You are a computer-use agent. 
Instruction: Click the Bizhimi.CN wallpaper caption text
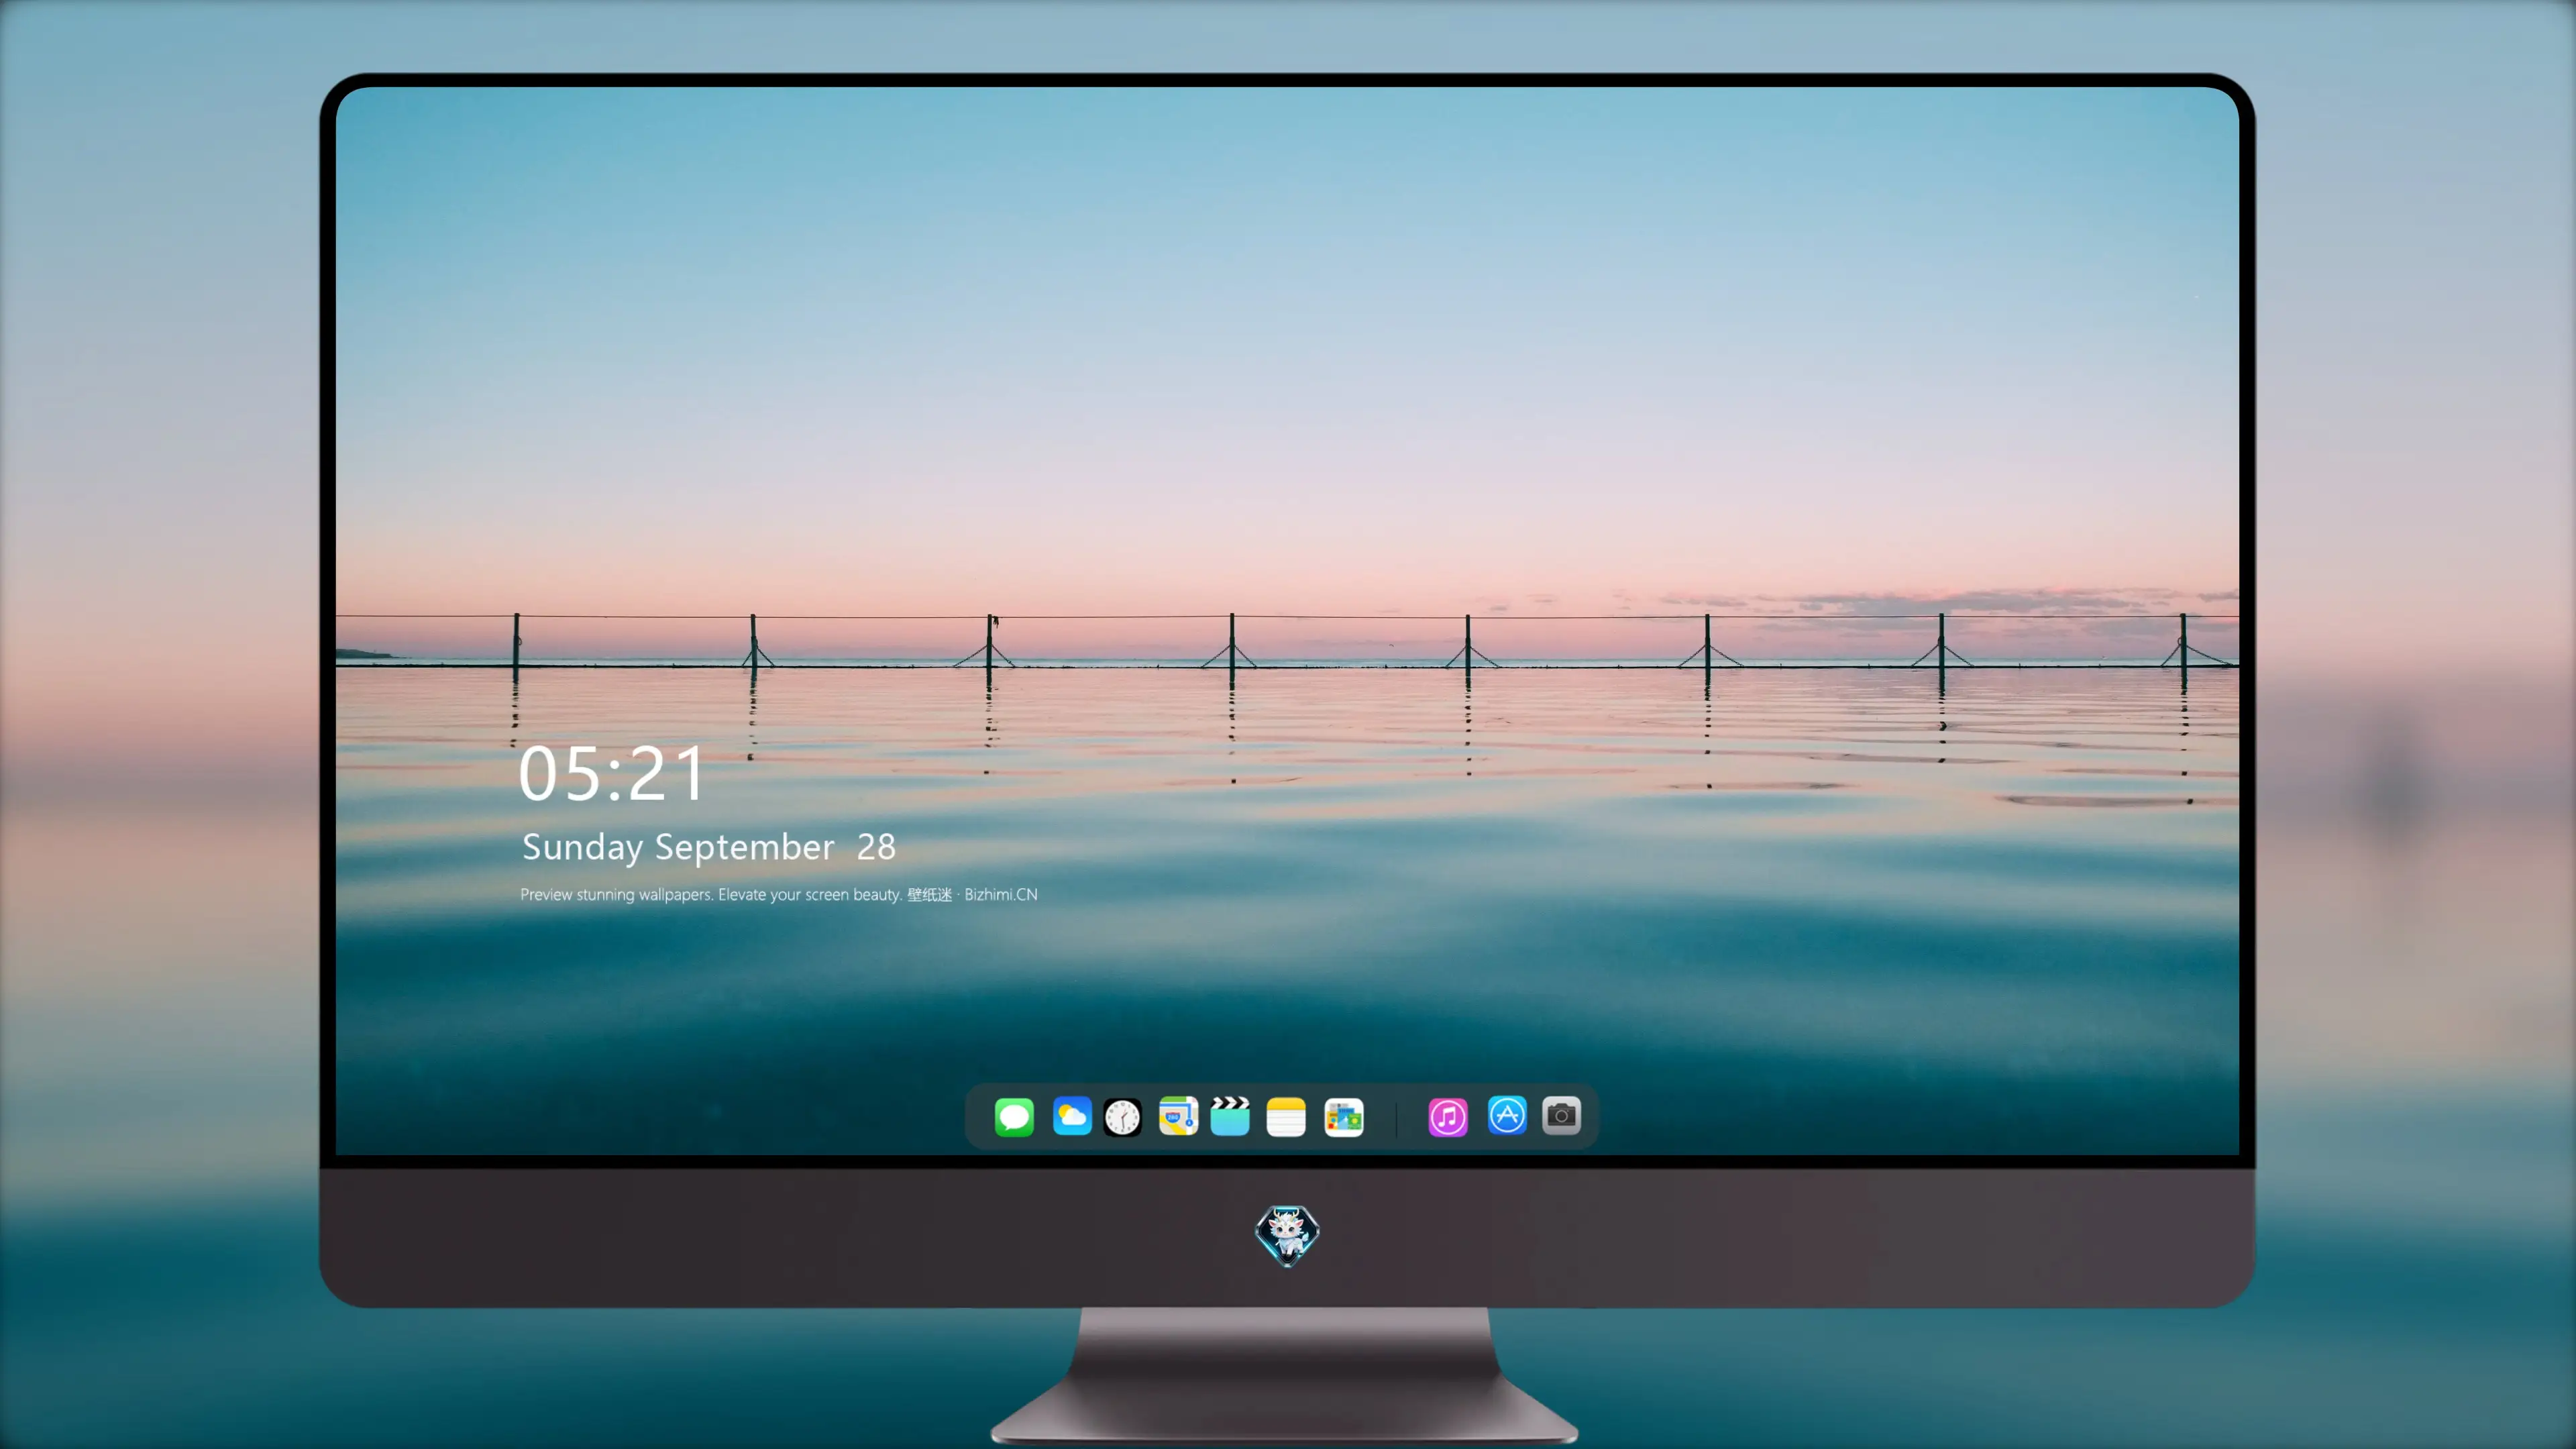tap(778, 894)
